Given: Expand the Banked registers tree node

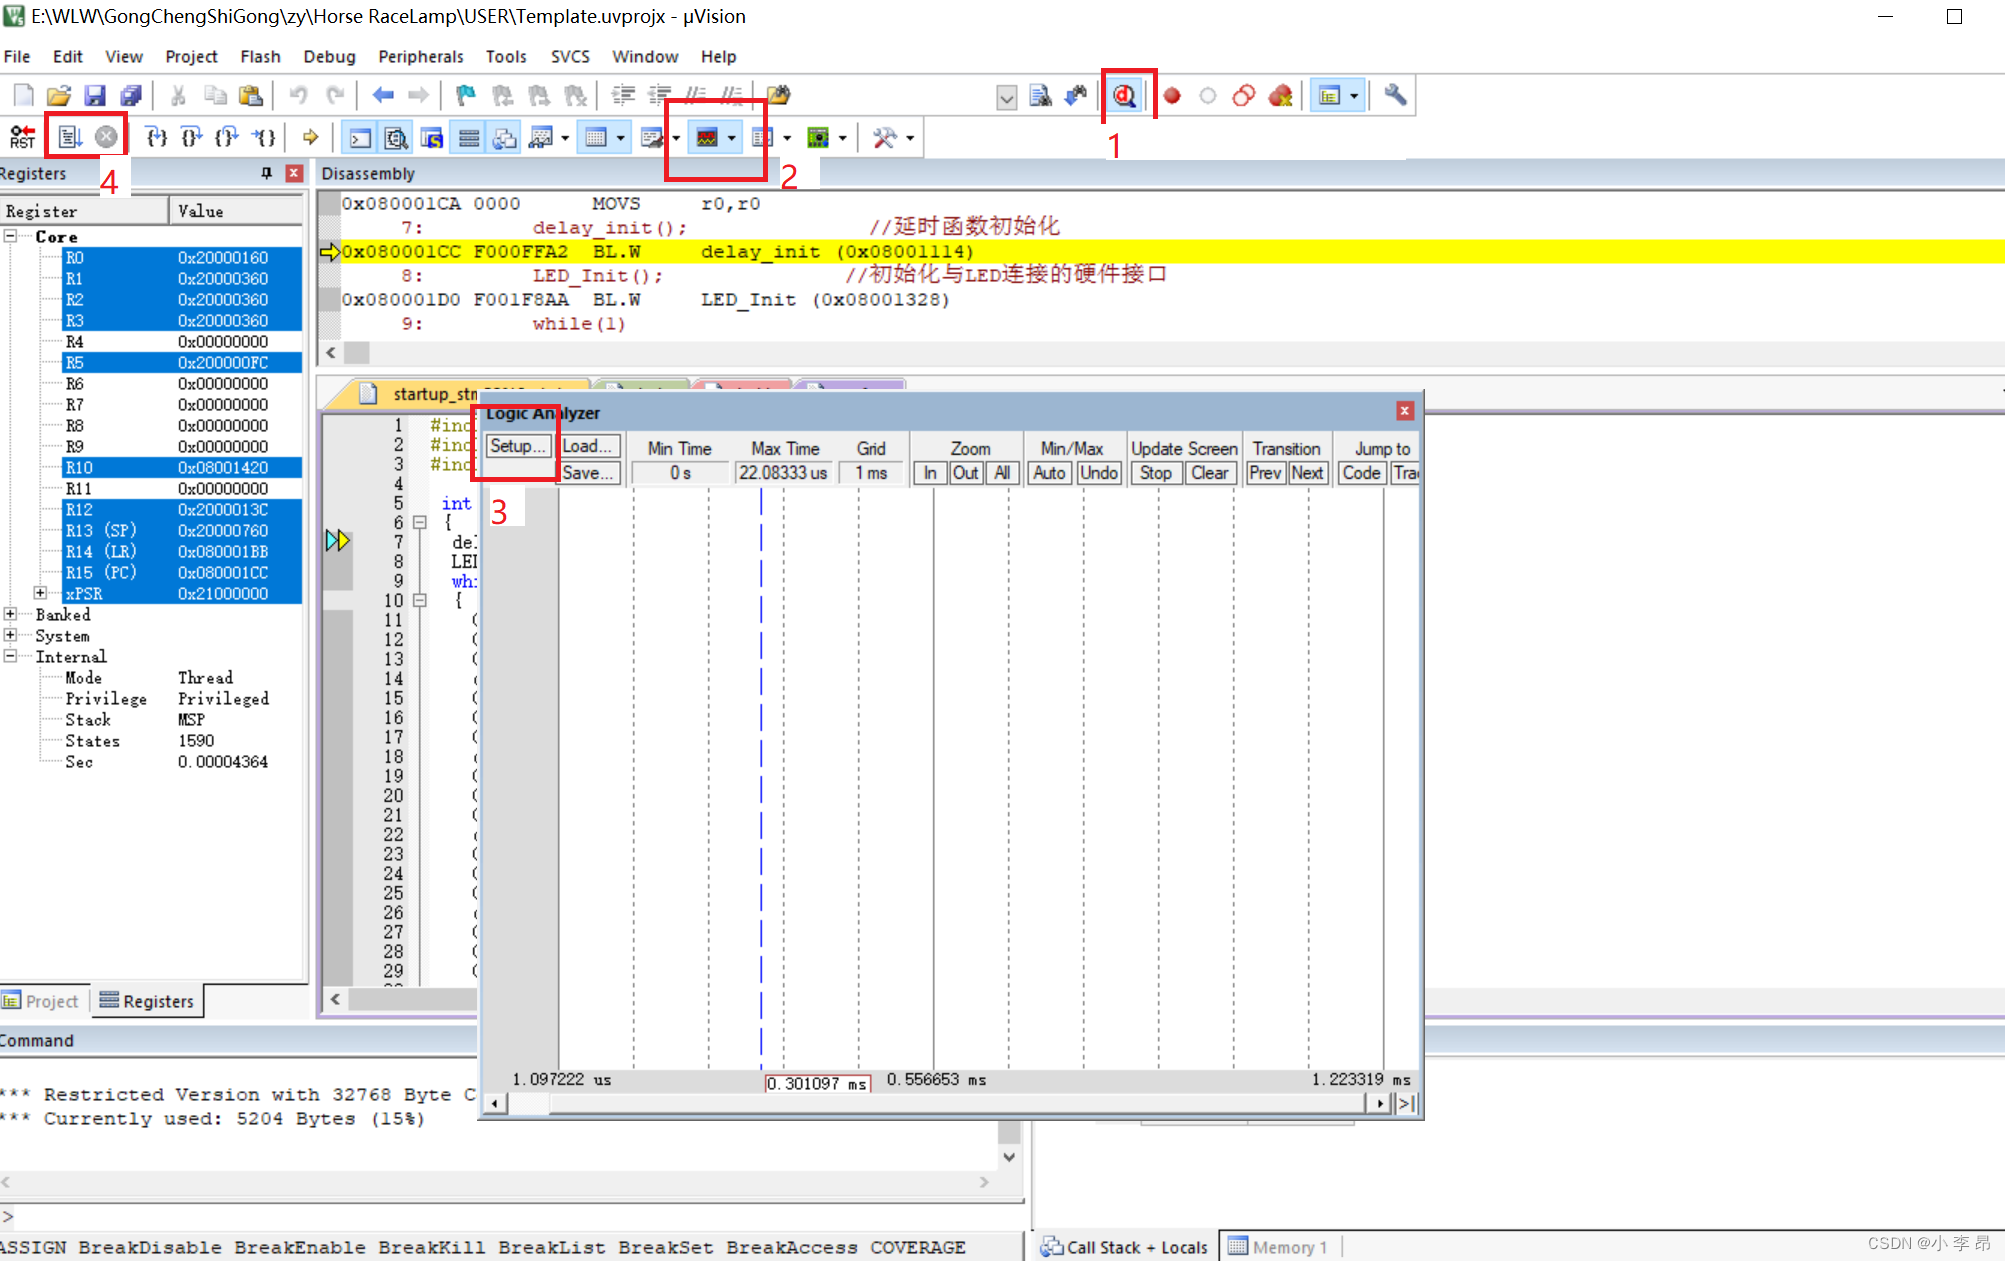Looking at the screenshot, I should click(x=10, y=614).
